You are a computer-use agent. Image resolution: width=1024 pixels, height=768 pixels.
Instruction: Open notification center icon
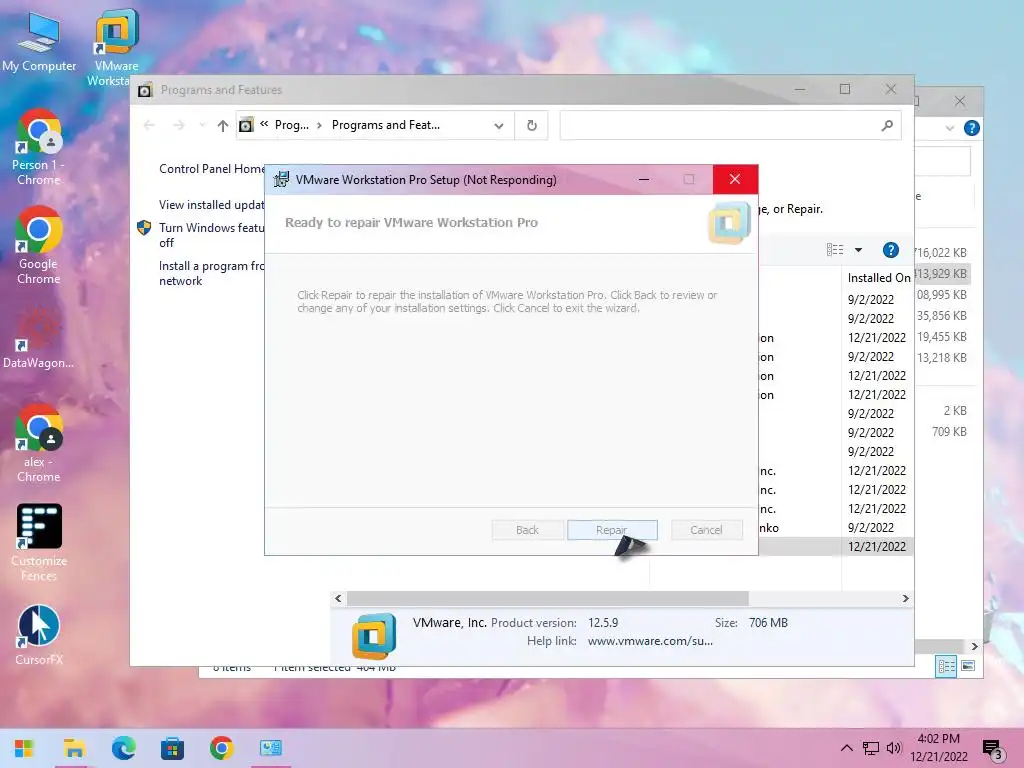tap(992, 750)
